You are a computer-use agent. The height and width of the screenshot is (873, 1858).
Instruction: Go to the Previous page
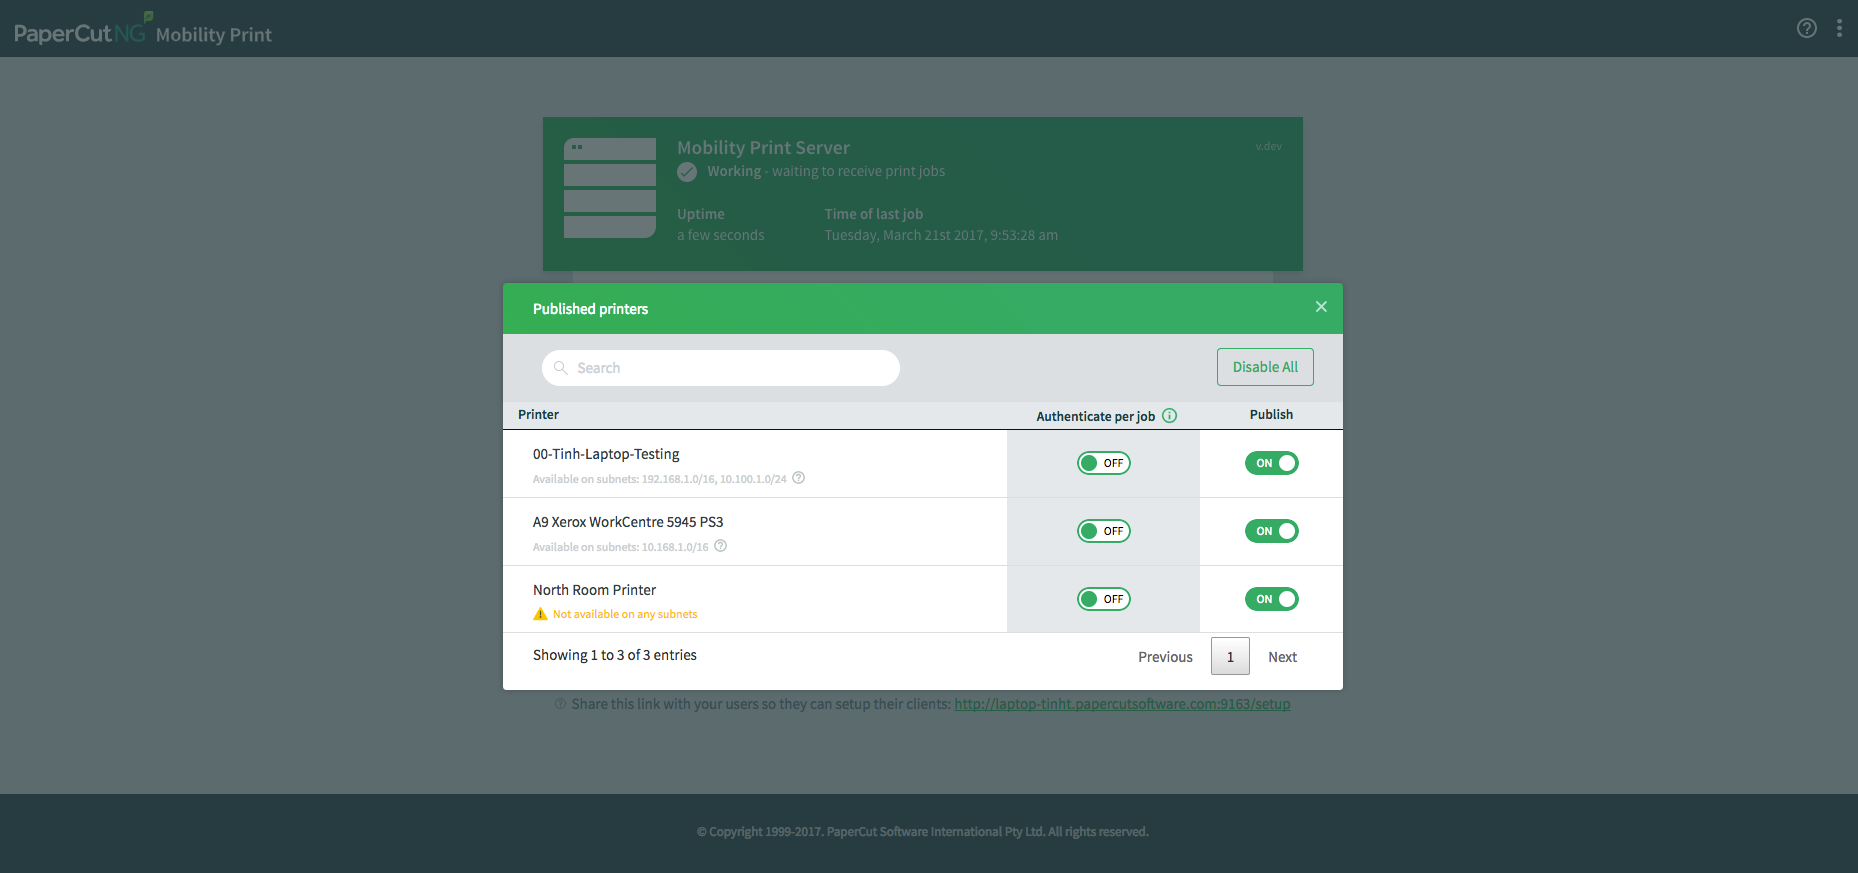(x=1165, y=657)
